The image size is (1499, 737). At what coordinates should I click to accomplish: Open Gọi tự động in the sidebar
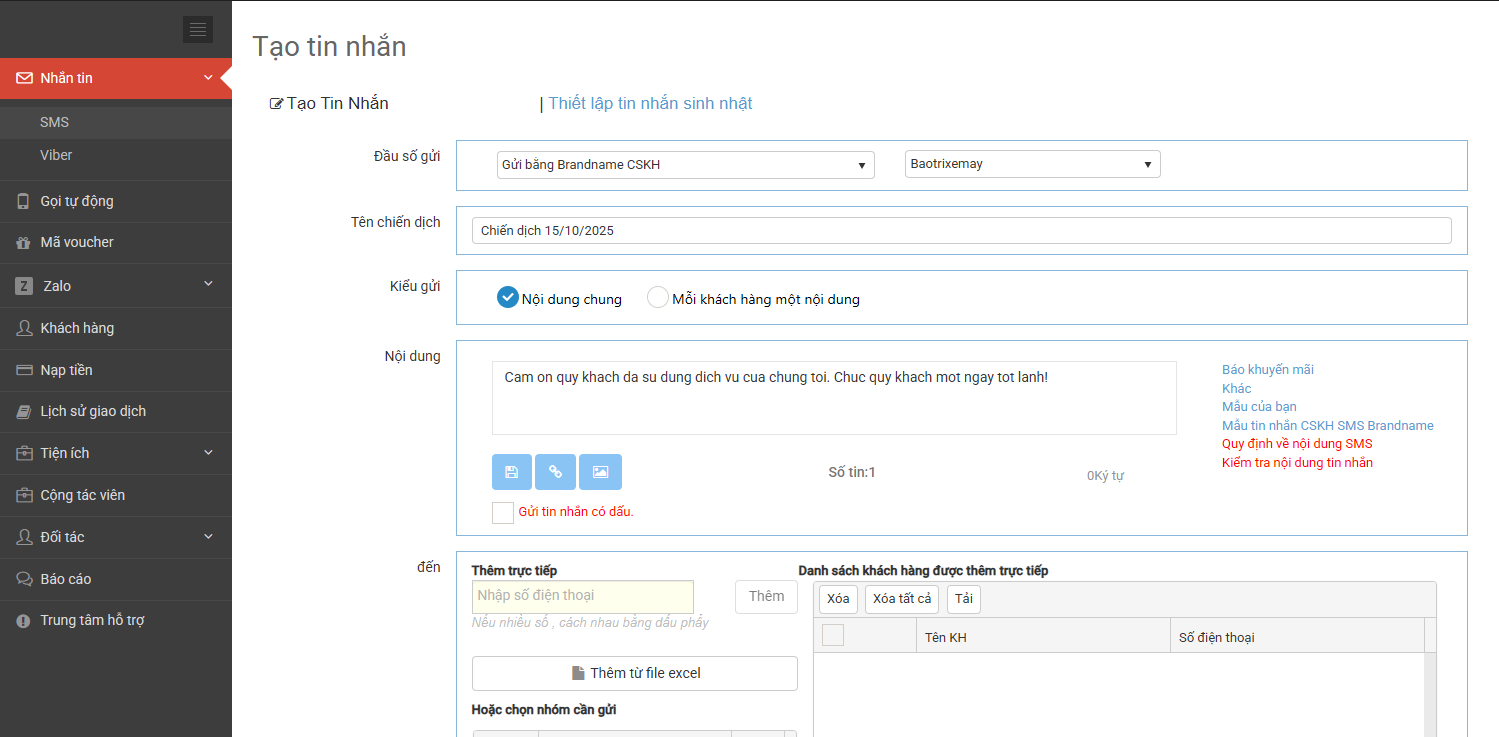point(76,201)
